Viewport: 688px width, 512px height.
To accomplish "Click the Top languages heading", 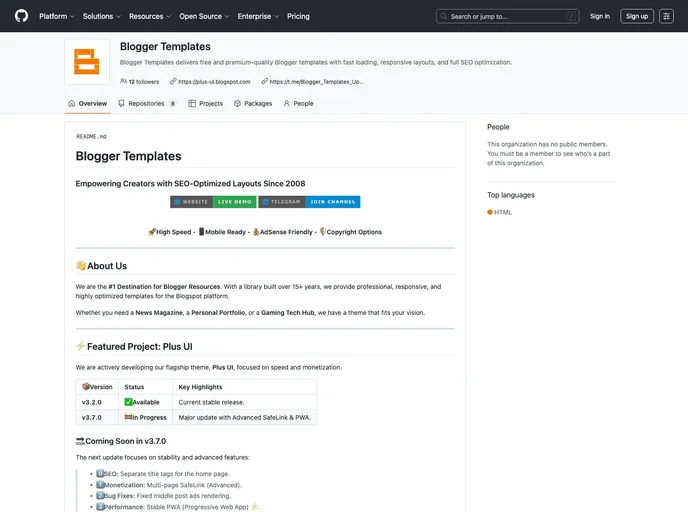I will point(511,195).
